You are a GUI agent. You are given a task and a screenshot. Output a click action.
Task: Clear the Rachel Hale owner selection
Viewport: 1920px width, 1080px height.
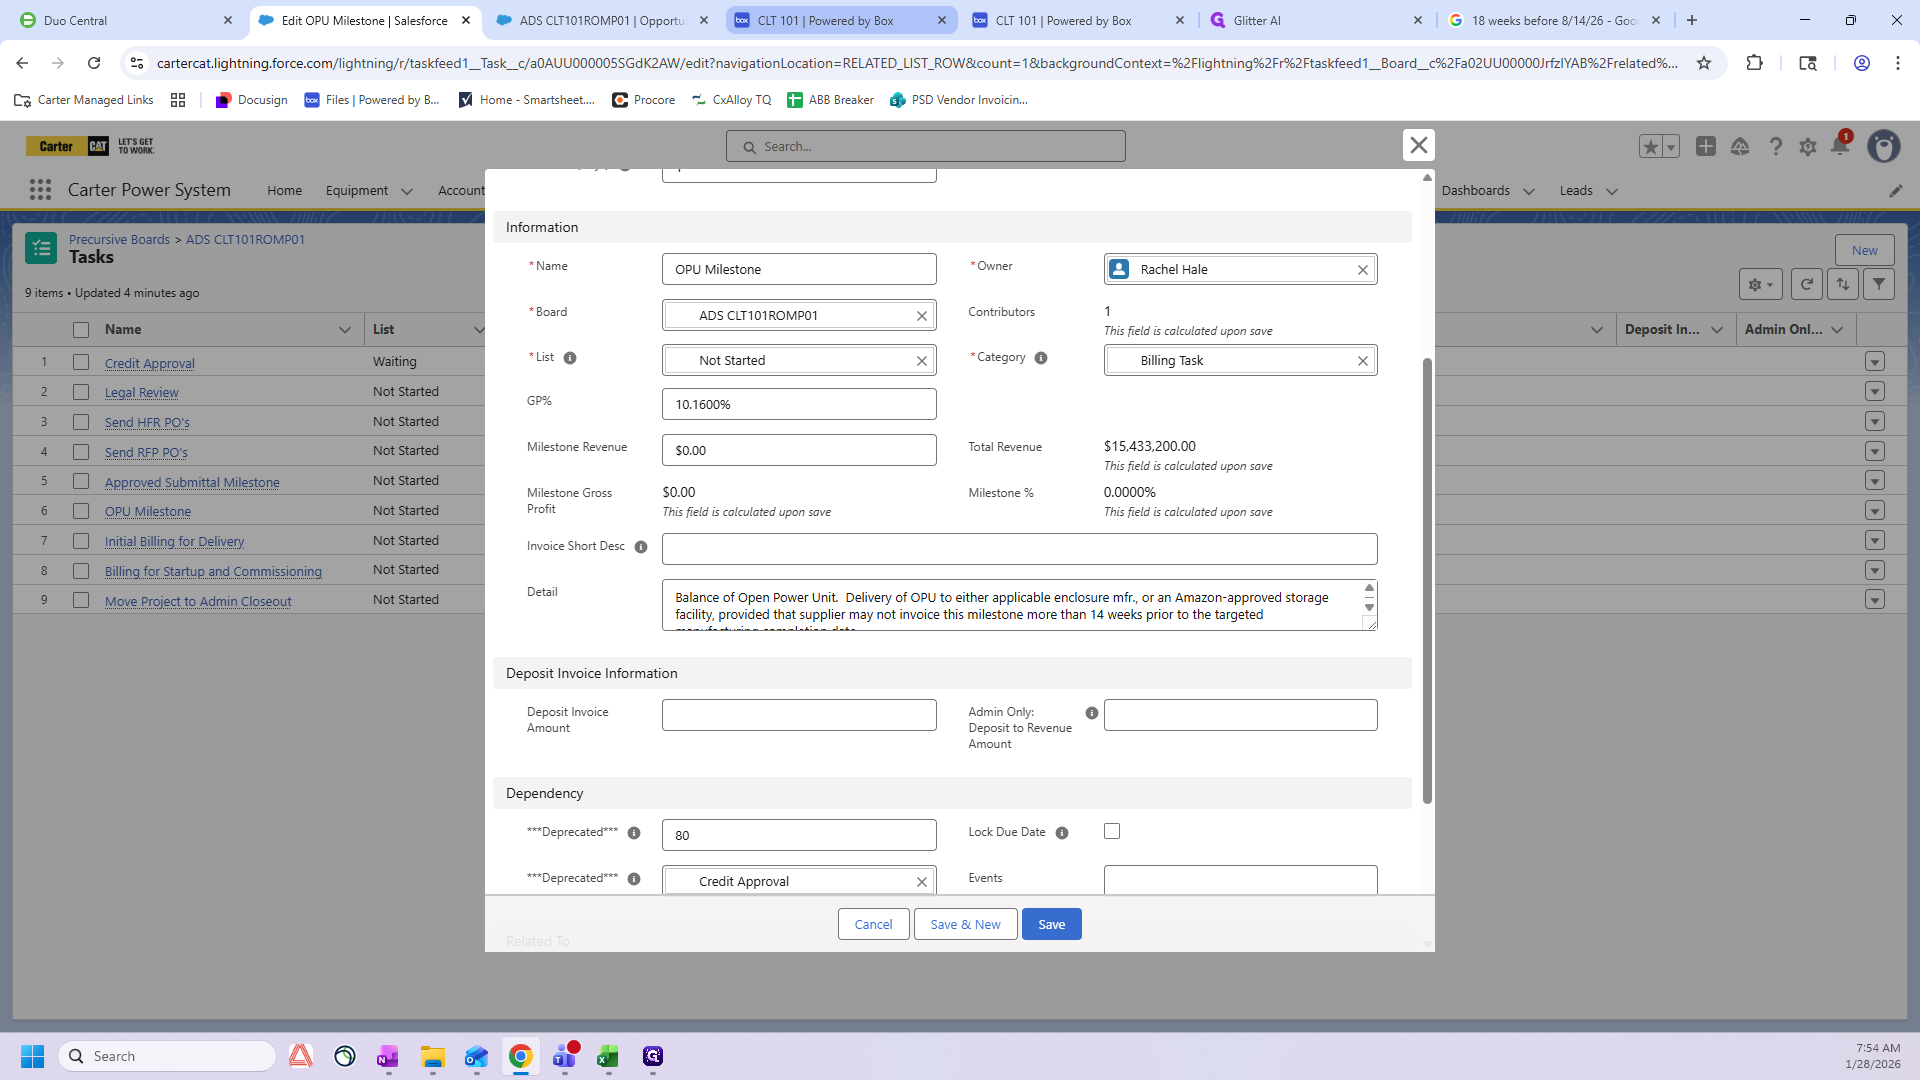coord(1362,270)
